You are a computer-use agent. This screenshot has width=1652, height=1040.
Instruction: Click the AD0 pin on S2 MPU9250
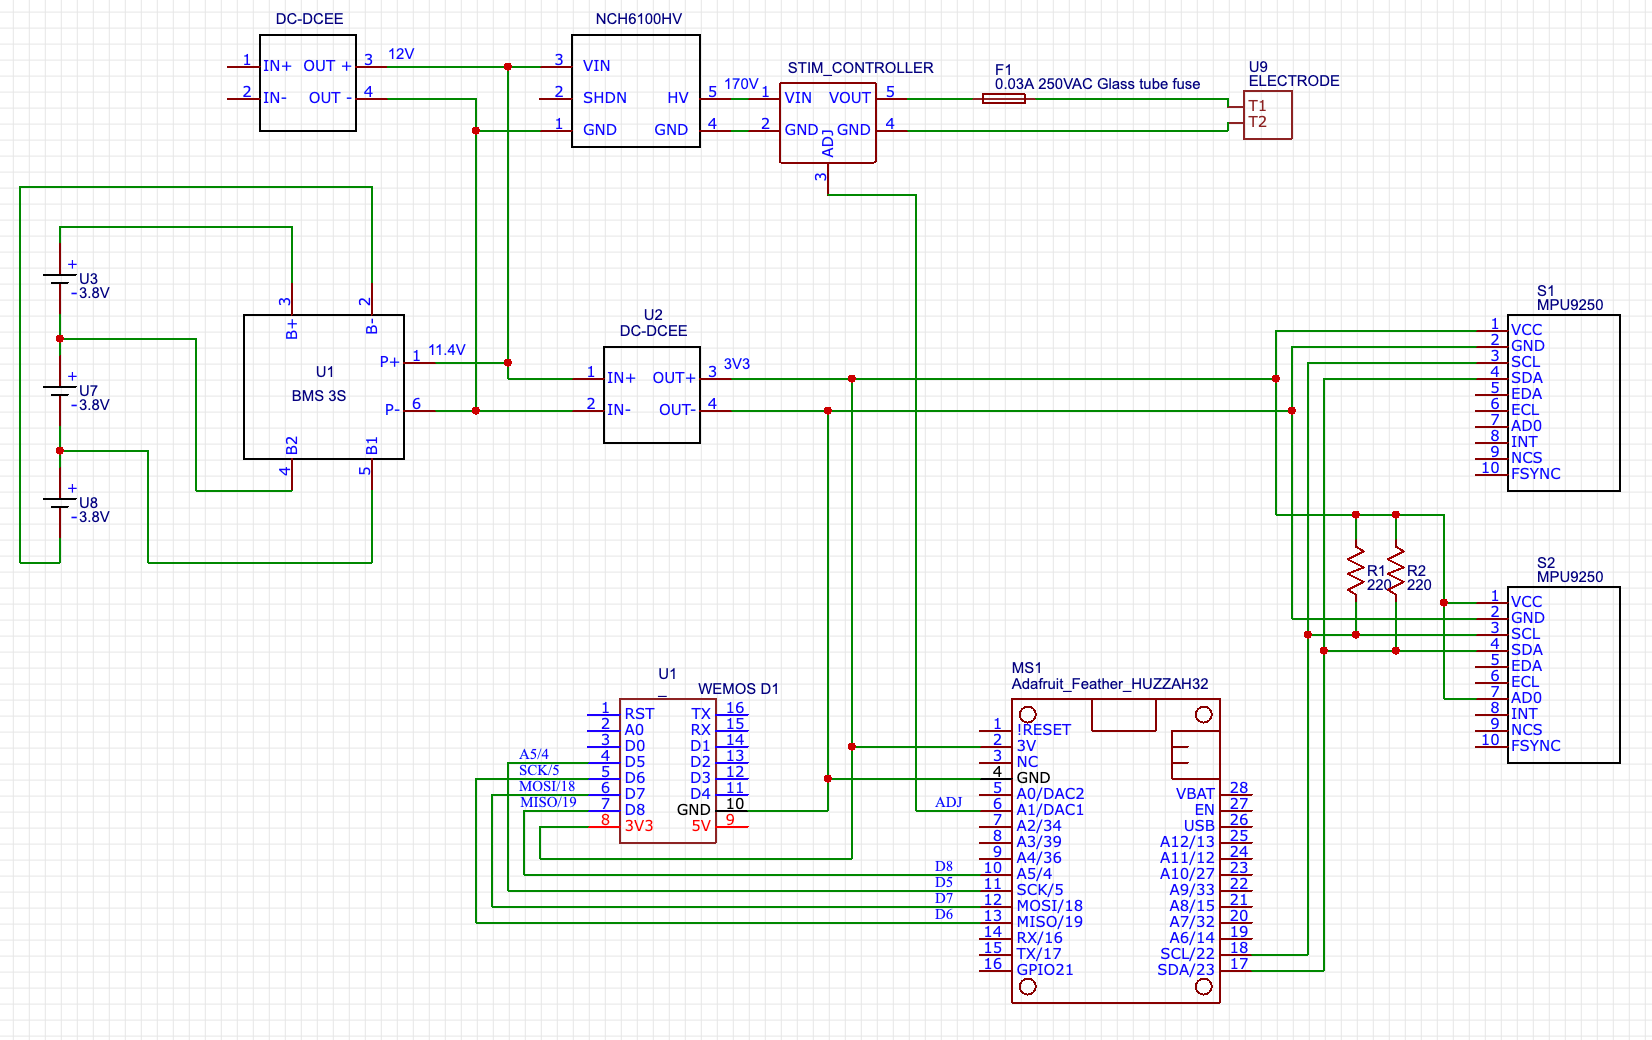(1526, 698)
